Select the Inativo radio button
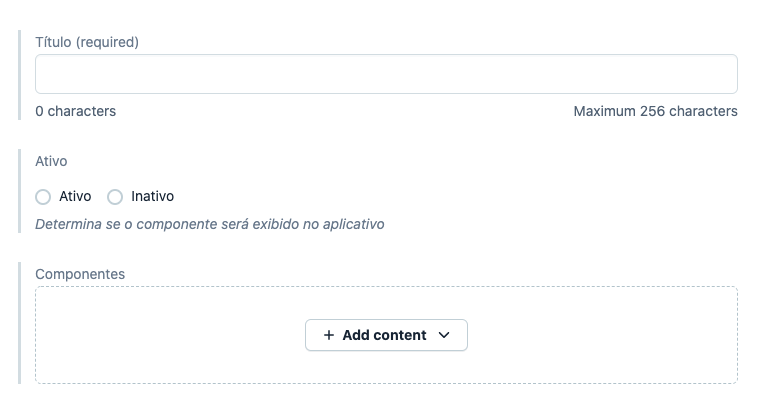 point(115,197)
